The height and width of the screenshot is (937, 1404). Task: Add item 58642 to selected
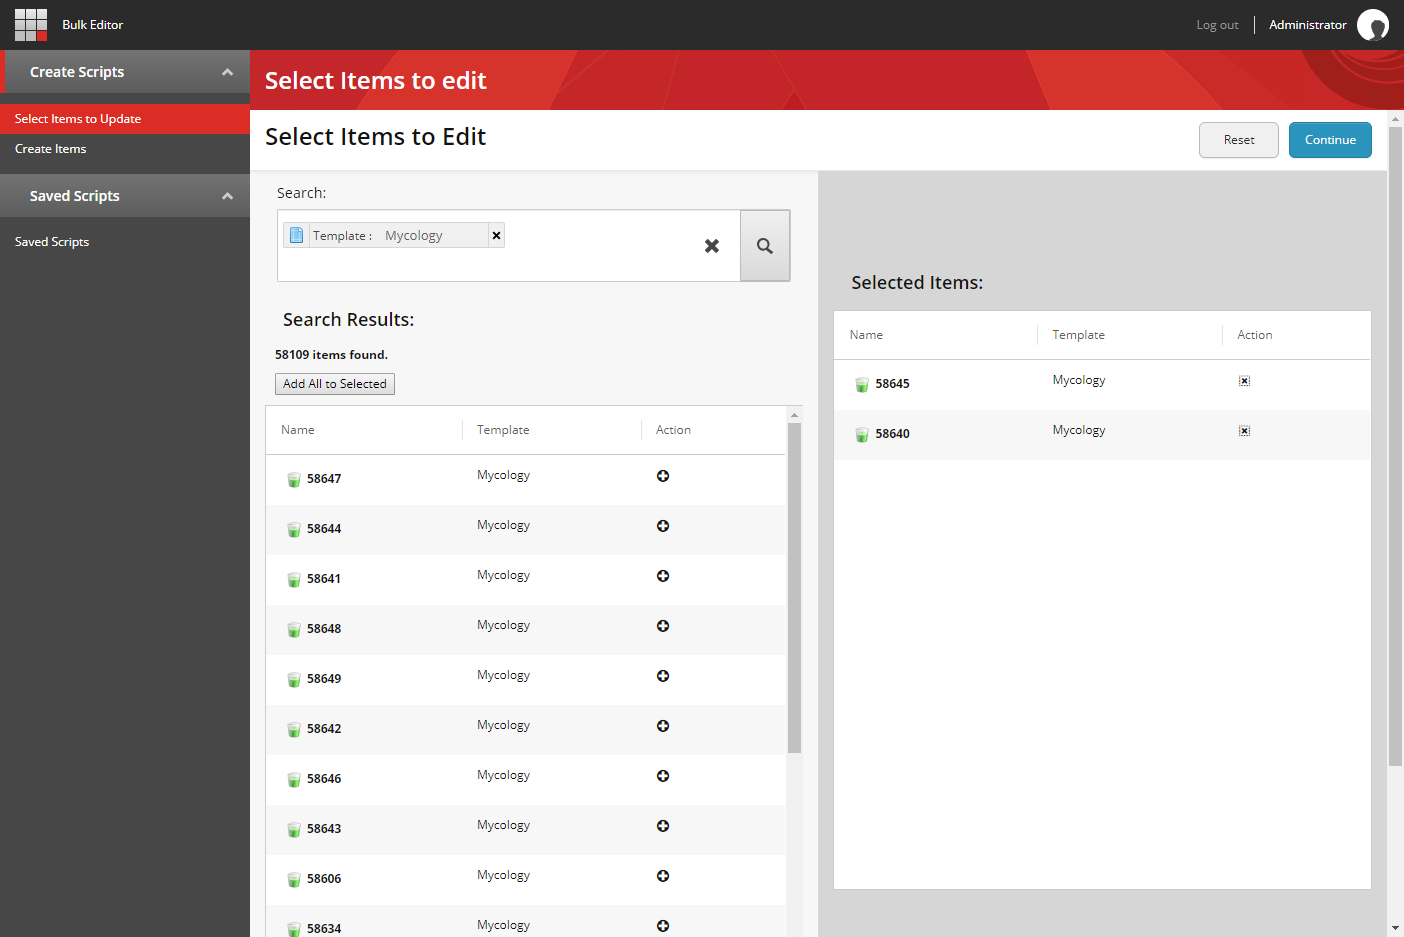(663, 726)
